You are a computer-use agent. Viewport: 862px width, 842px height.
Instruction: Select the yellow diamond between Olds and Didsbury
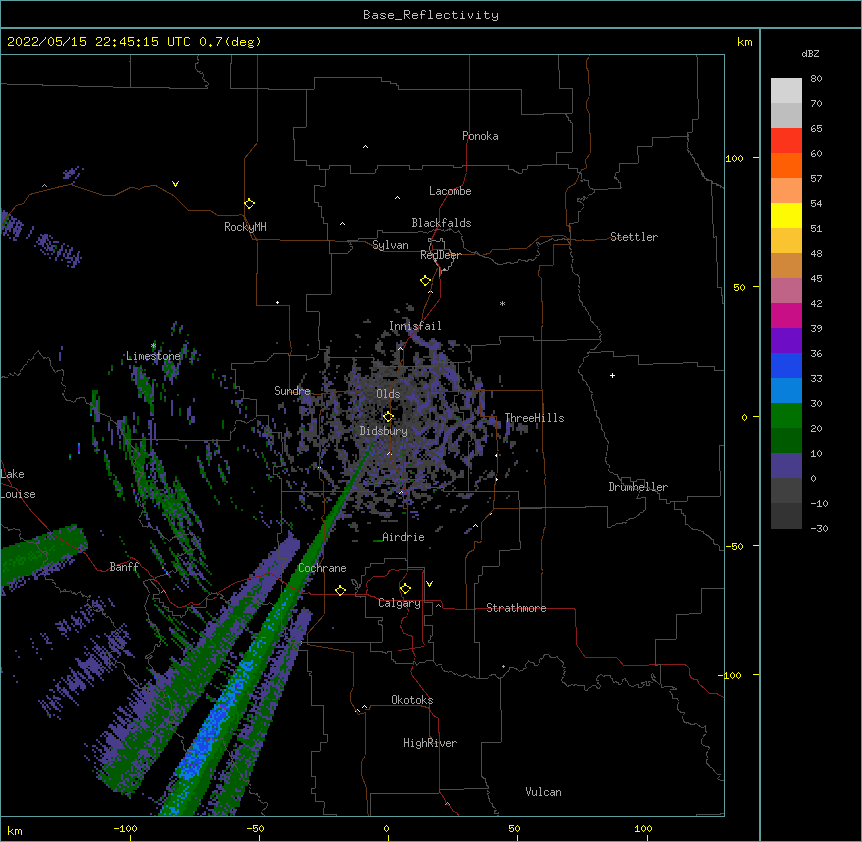[x=388, y=416]
